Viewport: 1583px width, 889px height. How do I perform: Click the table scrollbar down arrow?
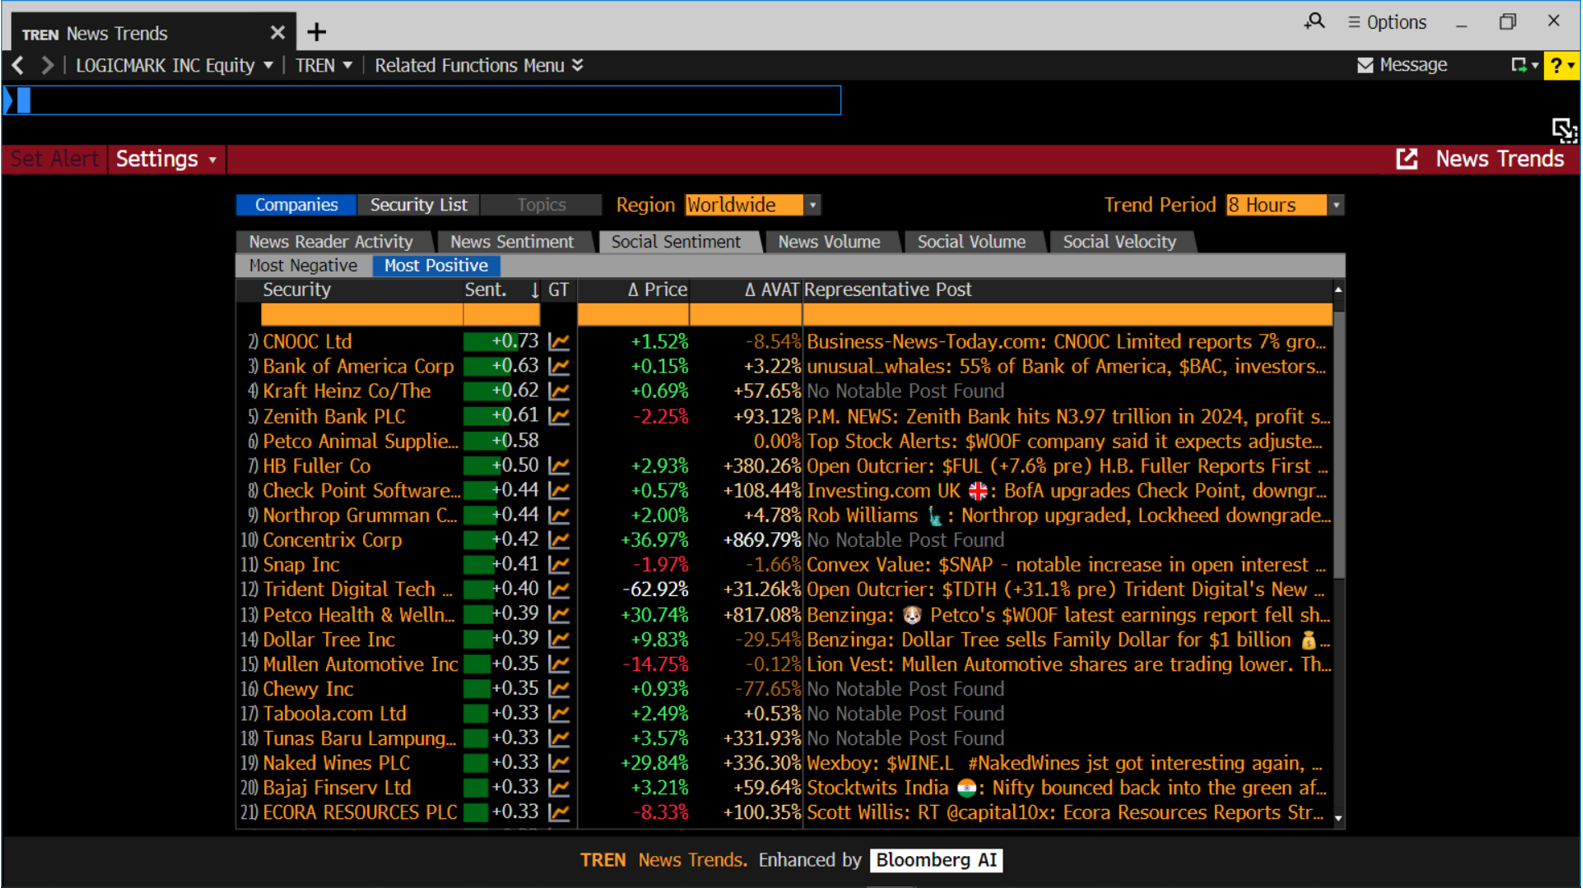coord(1338,819)
